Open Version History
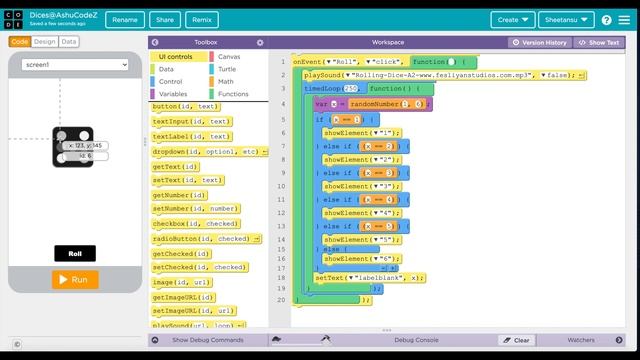640x360 pixels. [x=540, y=42]
